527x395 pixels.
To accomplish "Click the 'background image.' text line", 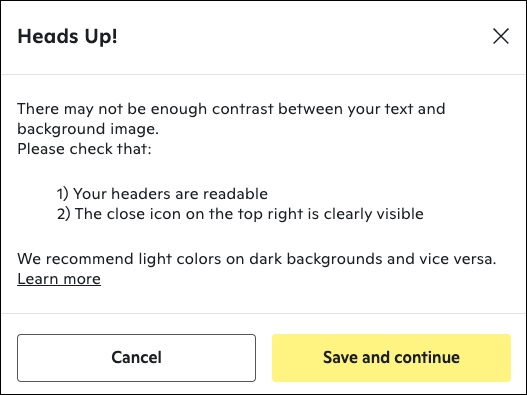I will 88,129.
